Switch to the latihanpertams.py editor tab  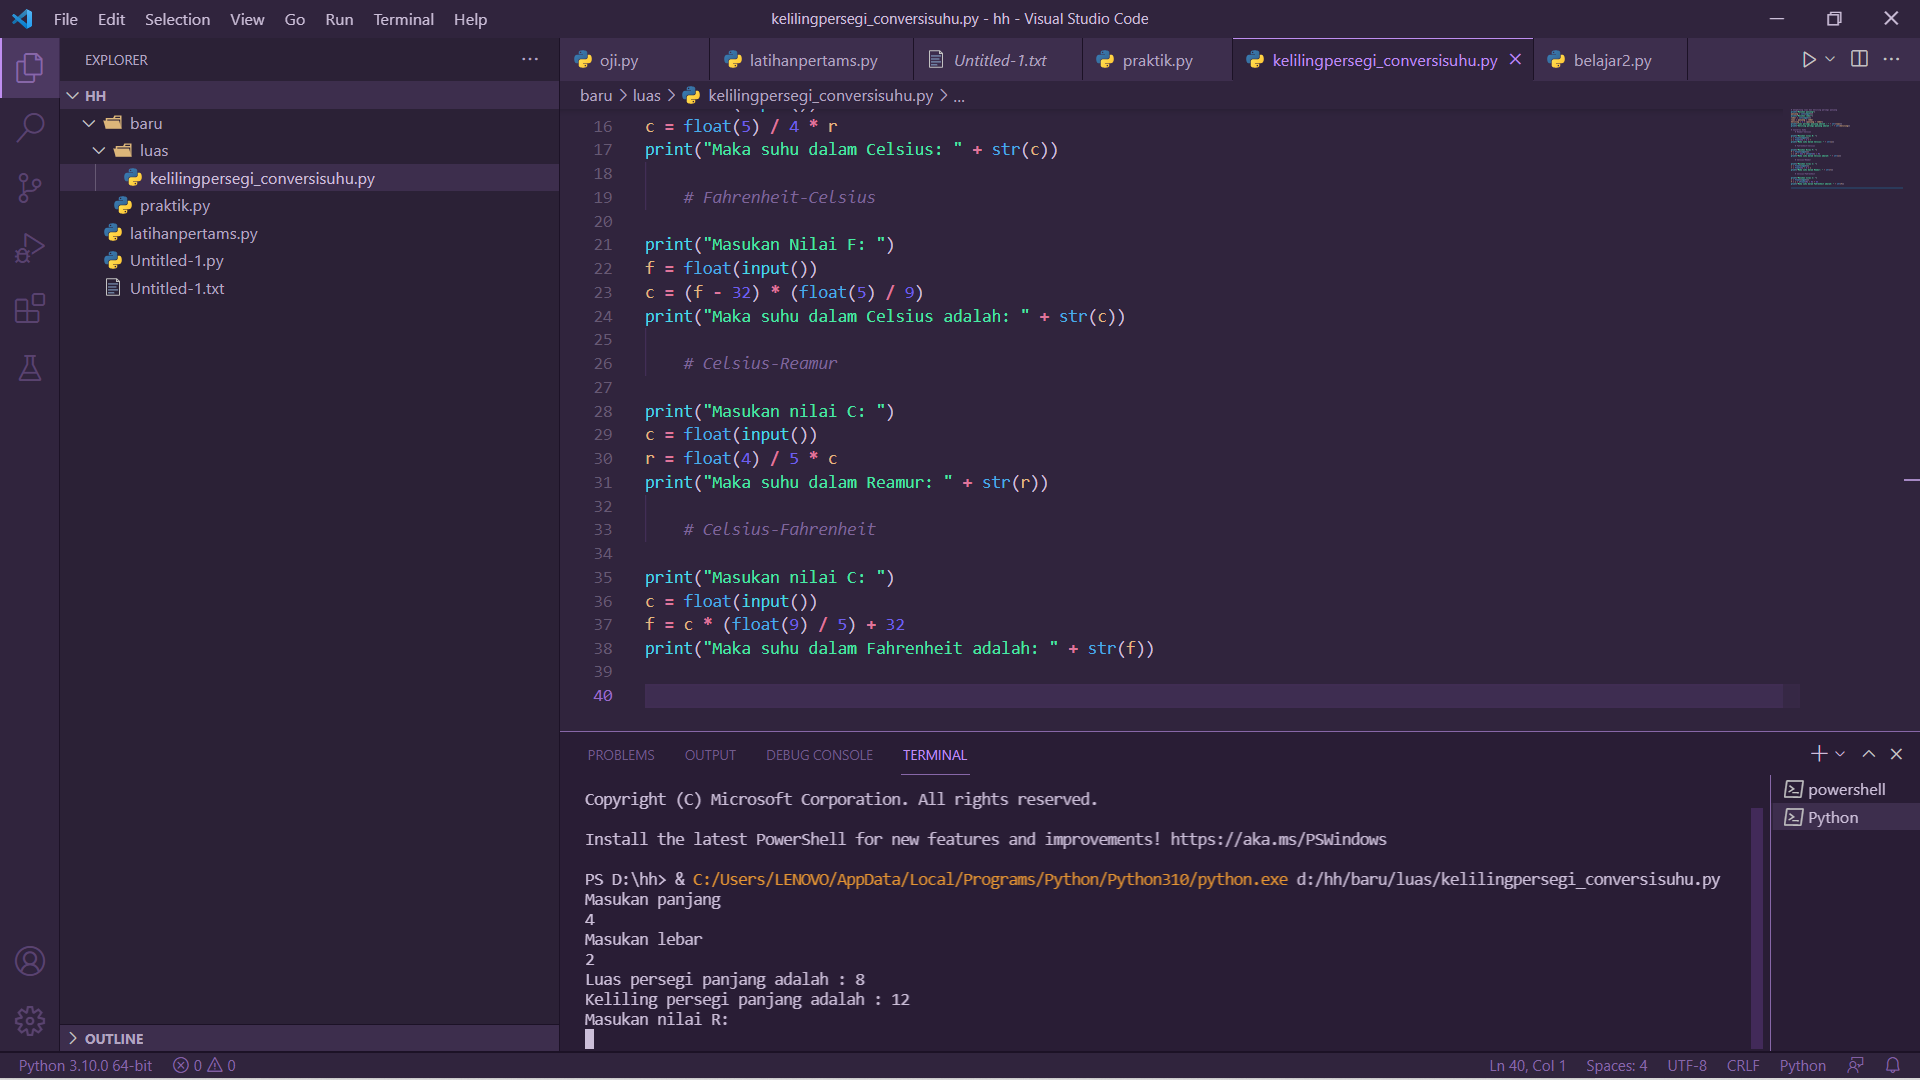(x=811, y=60)
